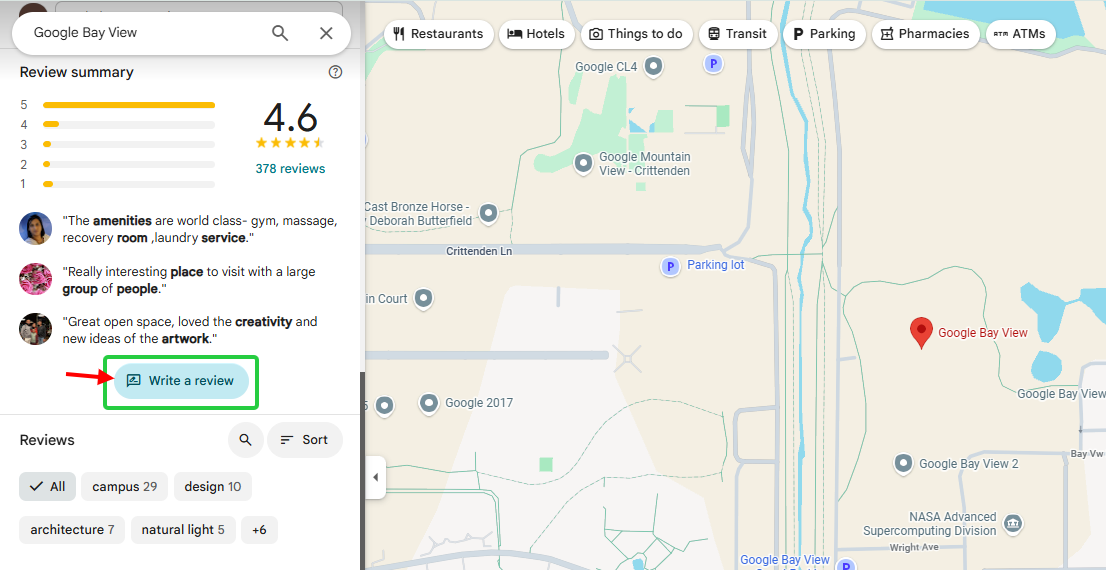Screen dimensions: 1106x570
Task: Click the Cast Bronze Horse map marker
Action: [488, 212]
